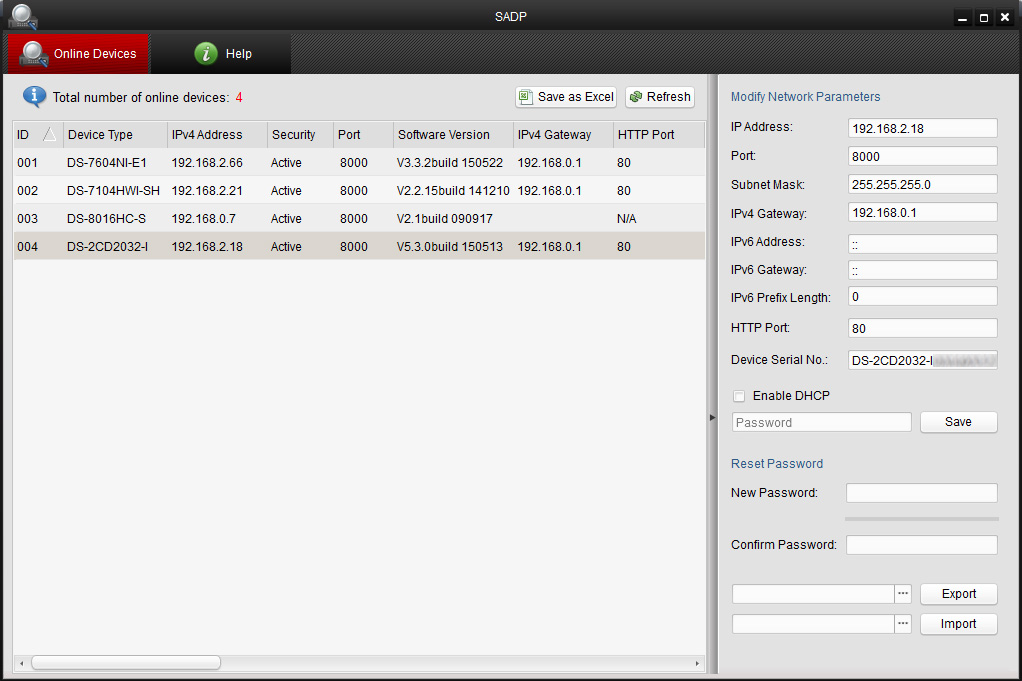Click the Import button

pyautogui.click(x=958, y=624)
